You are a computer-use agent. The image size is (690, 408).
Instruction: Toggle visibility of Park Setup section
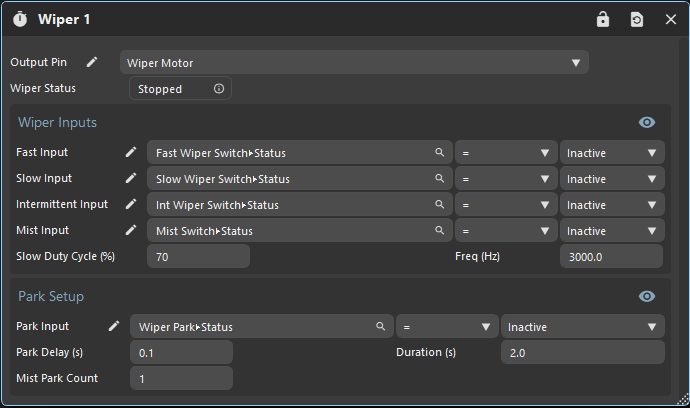(x=647, y=296)
